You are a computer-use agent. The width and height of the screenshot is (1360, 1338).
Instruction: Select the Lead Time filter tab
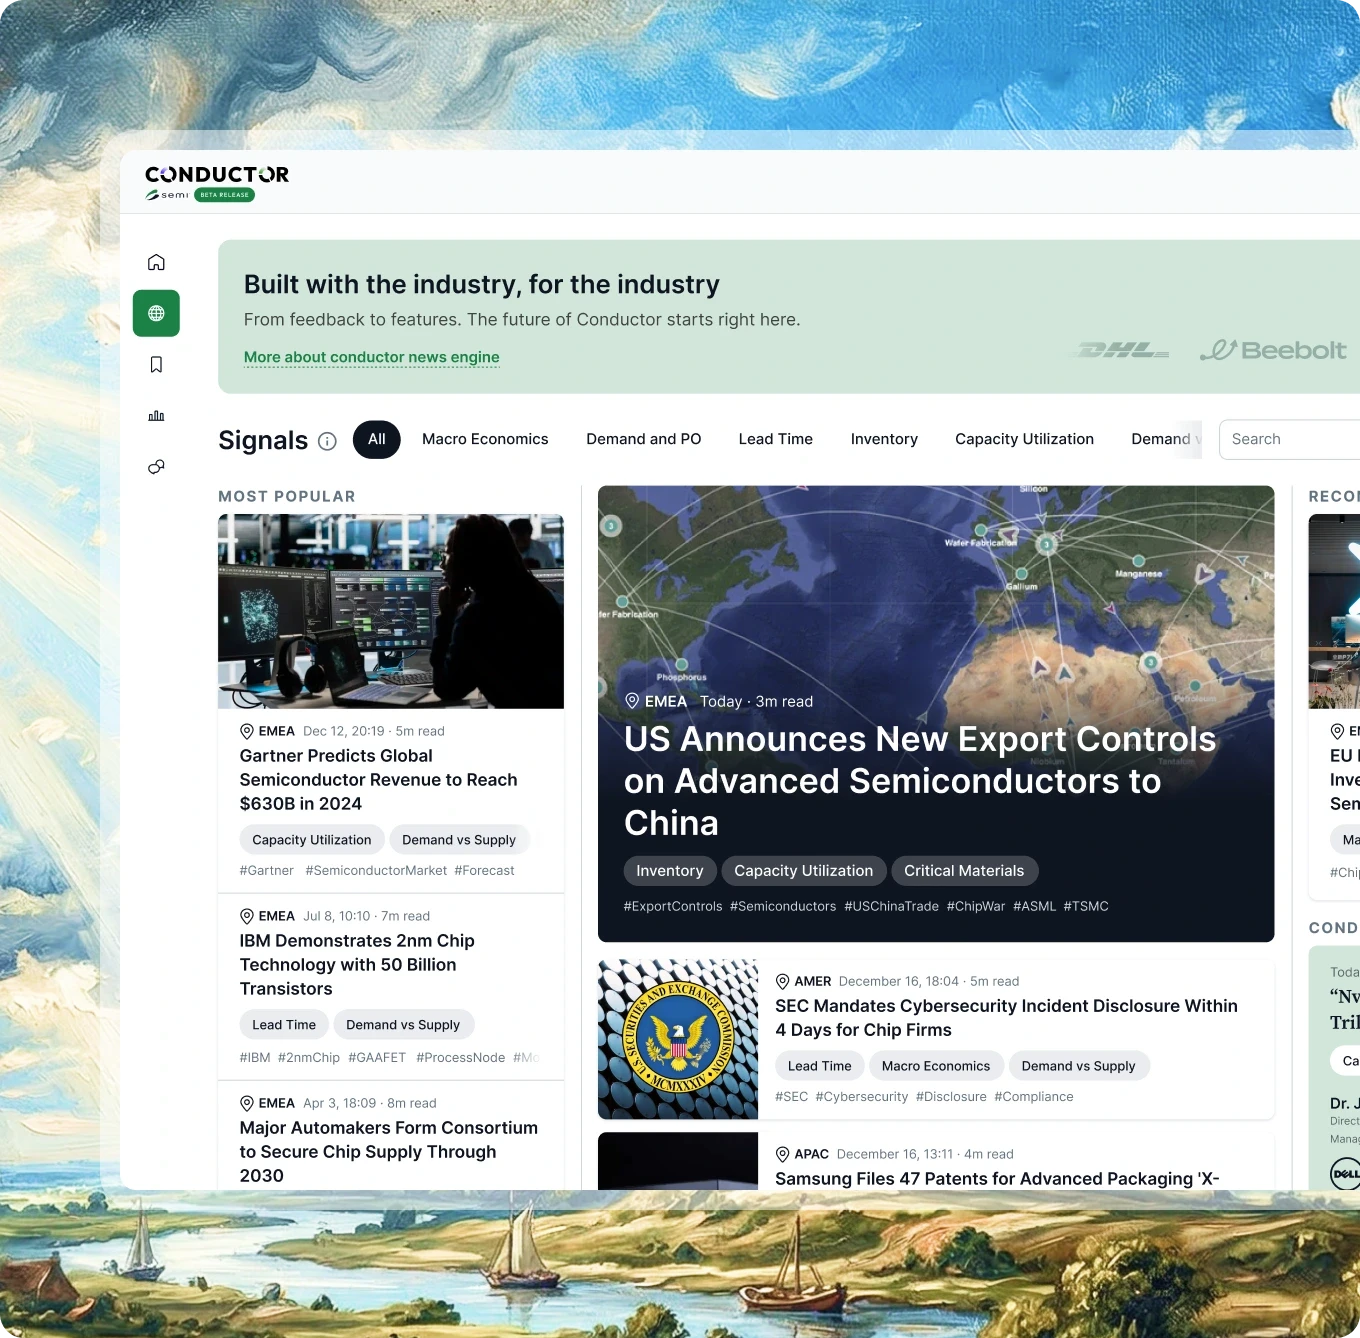776,439
